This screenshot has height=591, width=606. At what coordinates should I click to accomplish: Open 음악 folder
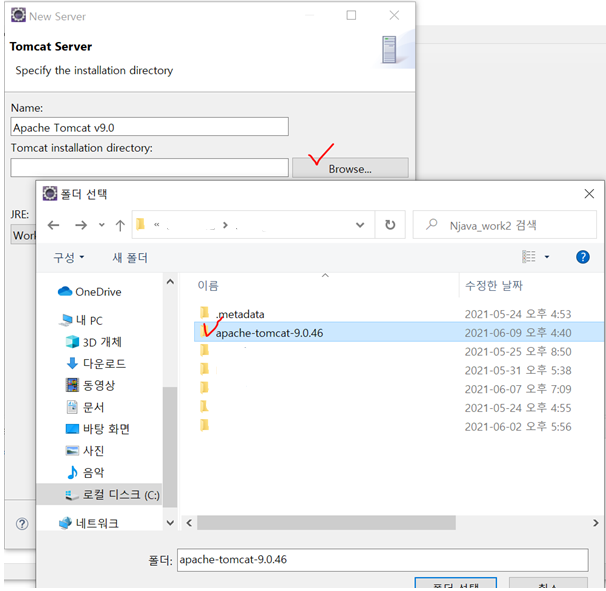pos(85,472)
